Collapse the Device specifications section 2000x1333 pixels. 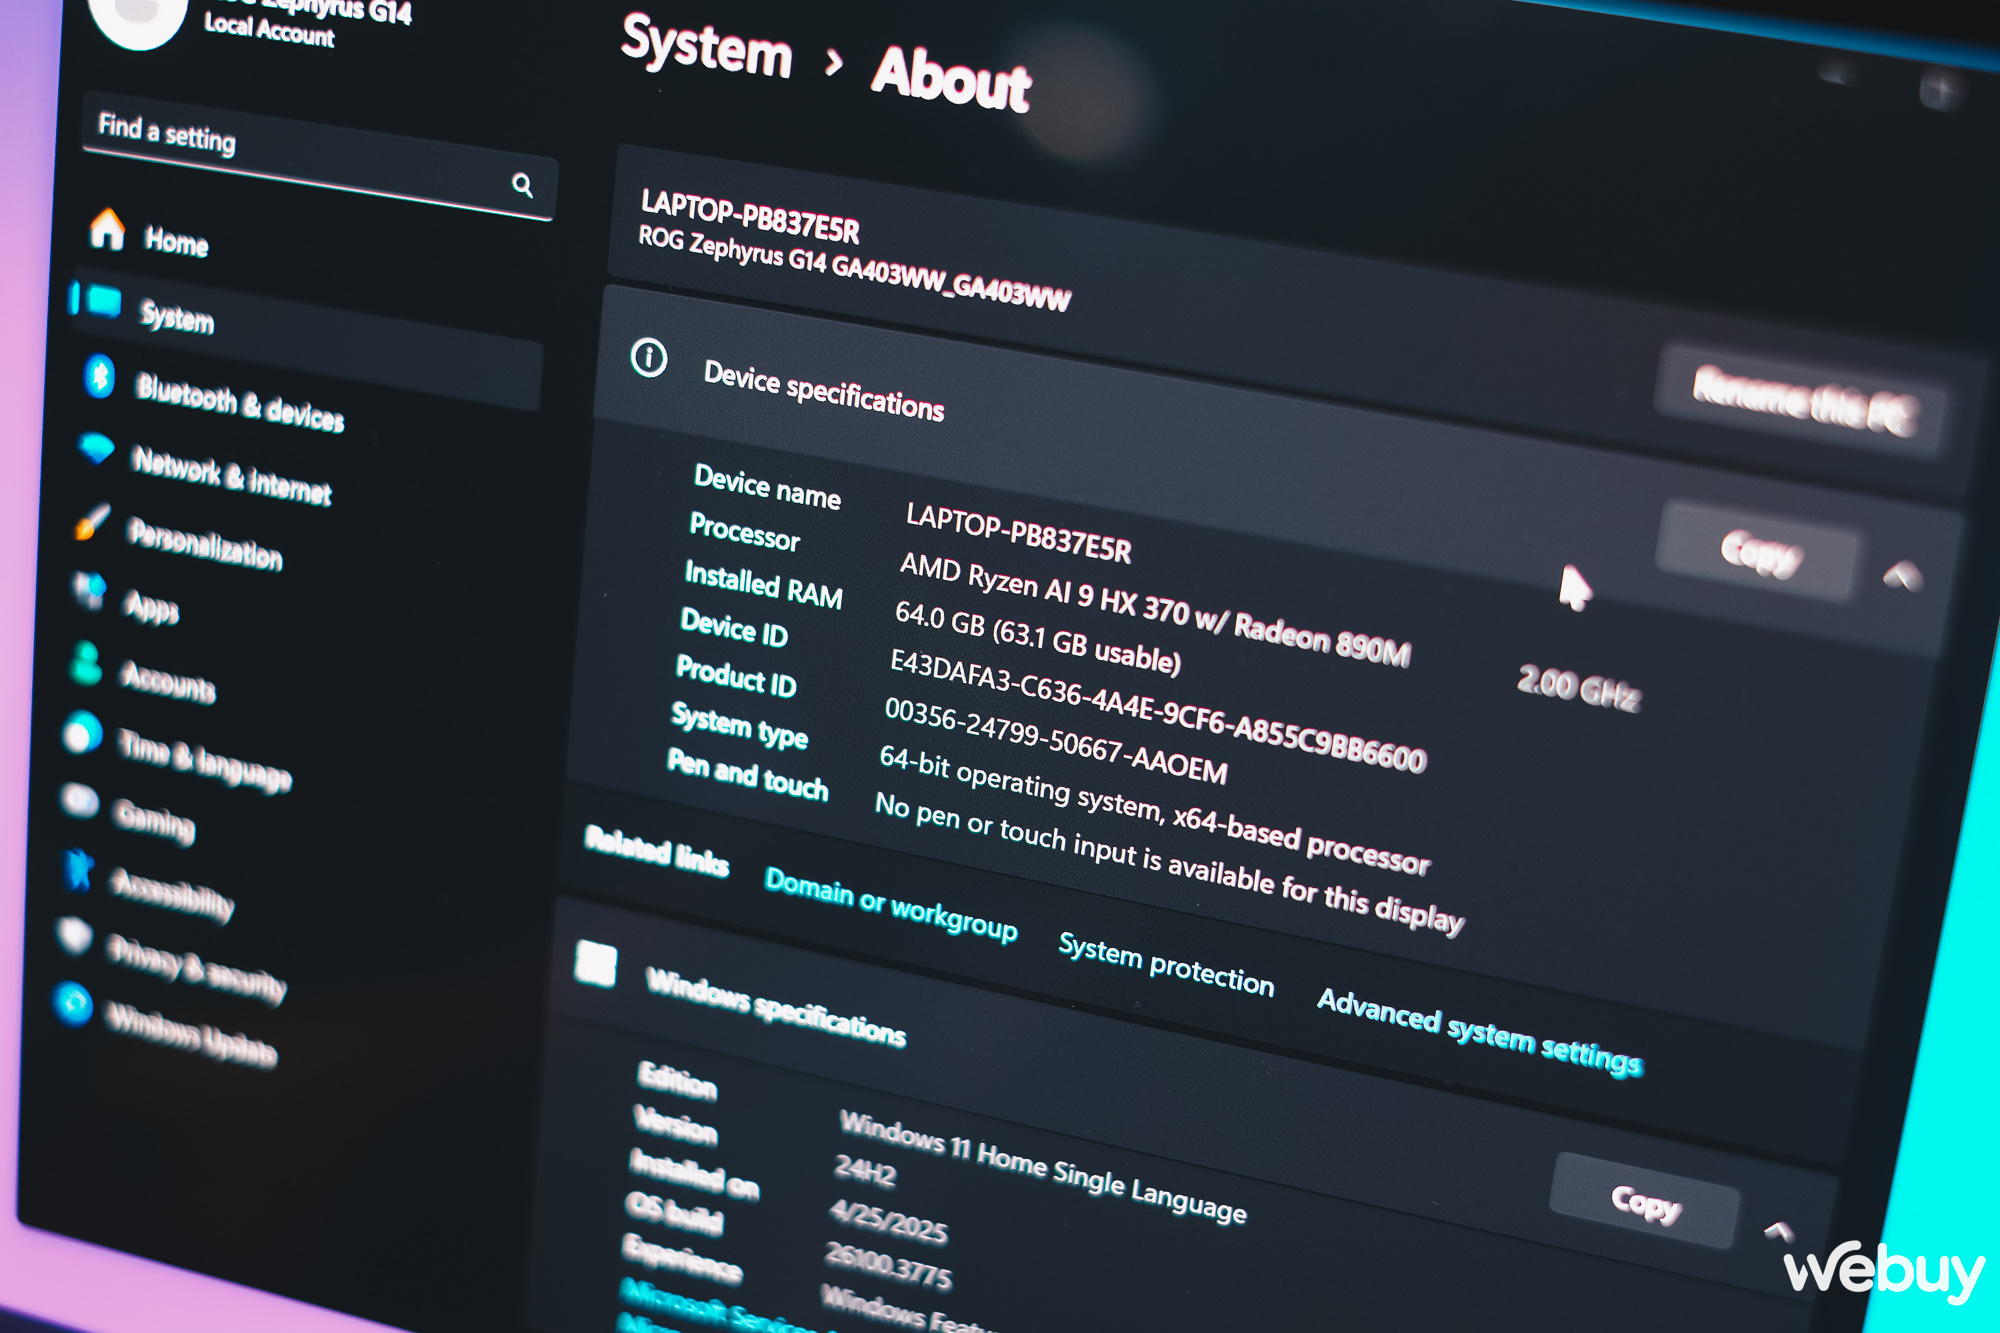1901,575
